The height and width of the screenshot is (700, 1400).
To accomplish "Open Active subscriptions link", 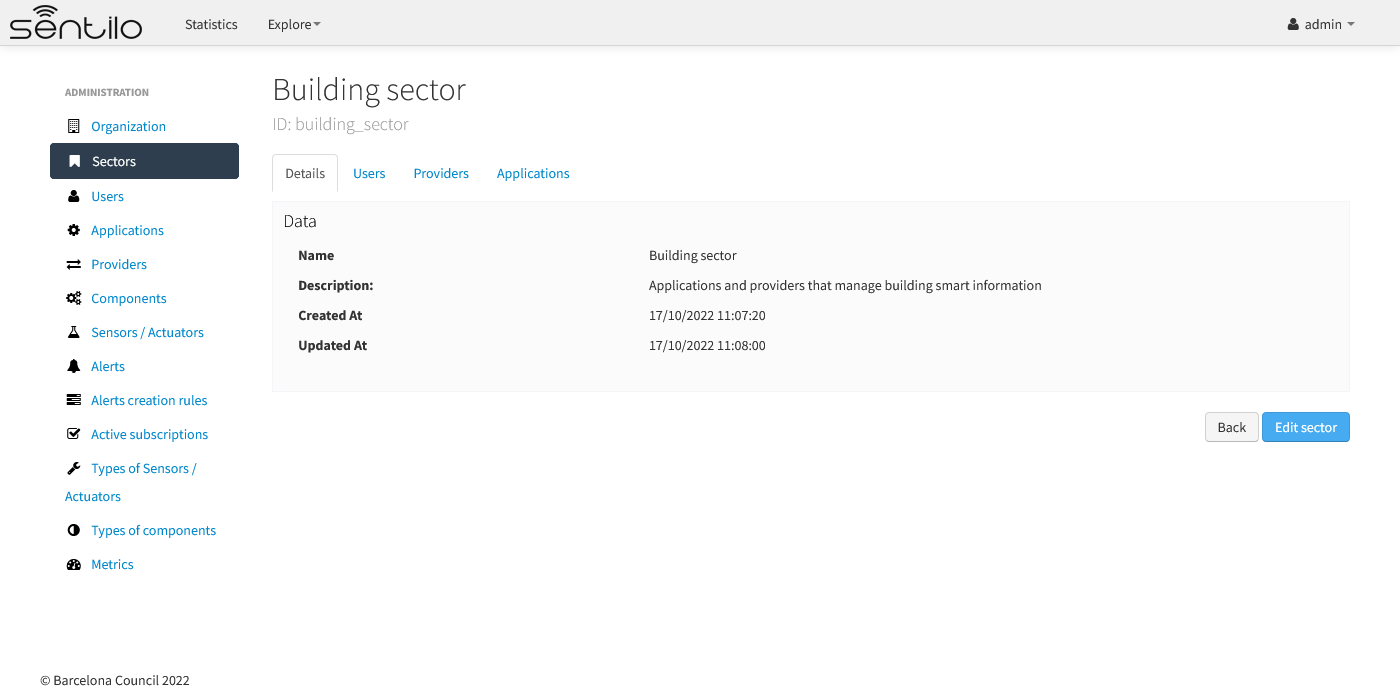I will (x=149, y=434).
